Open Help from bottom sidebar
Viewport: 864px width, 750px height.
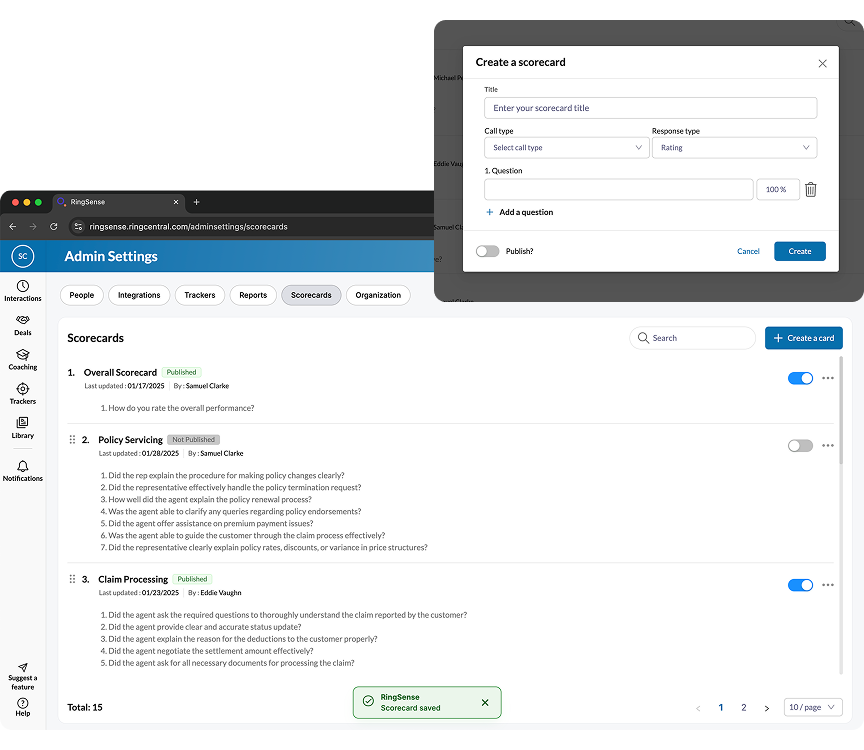pyautogui.click(x=22, y=708)
